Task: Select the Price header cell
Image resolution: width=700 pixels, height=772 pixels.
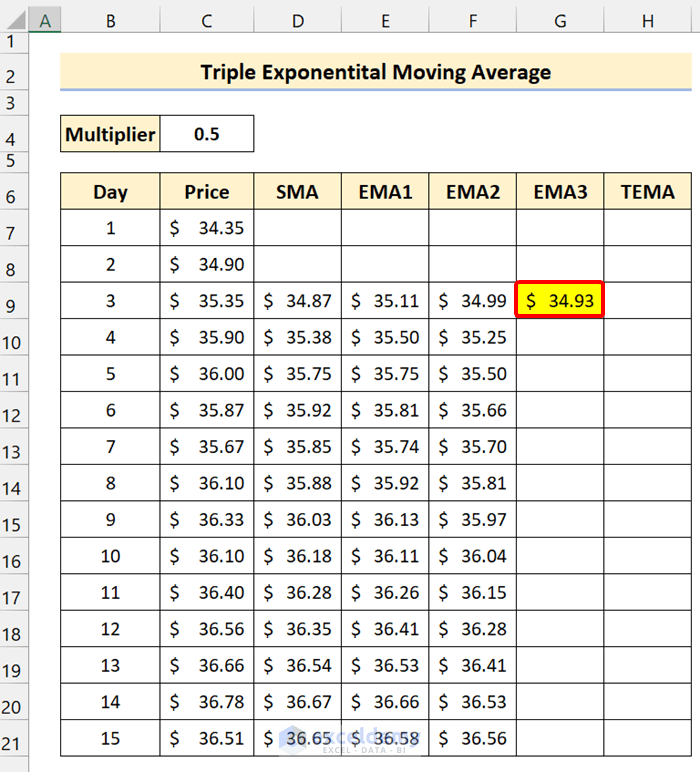Action: point(207,192)
